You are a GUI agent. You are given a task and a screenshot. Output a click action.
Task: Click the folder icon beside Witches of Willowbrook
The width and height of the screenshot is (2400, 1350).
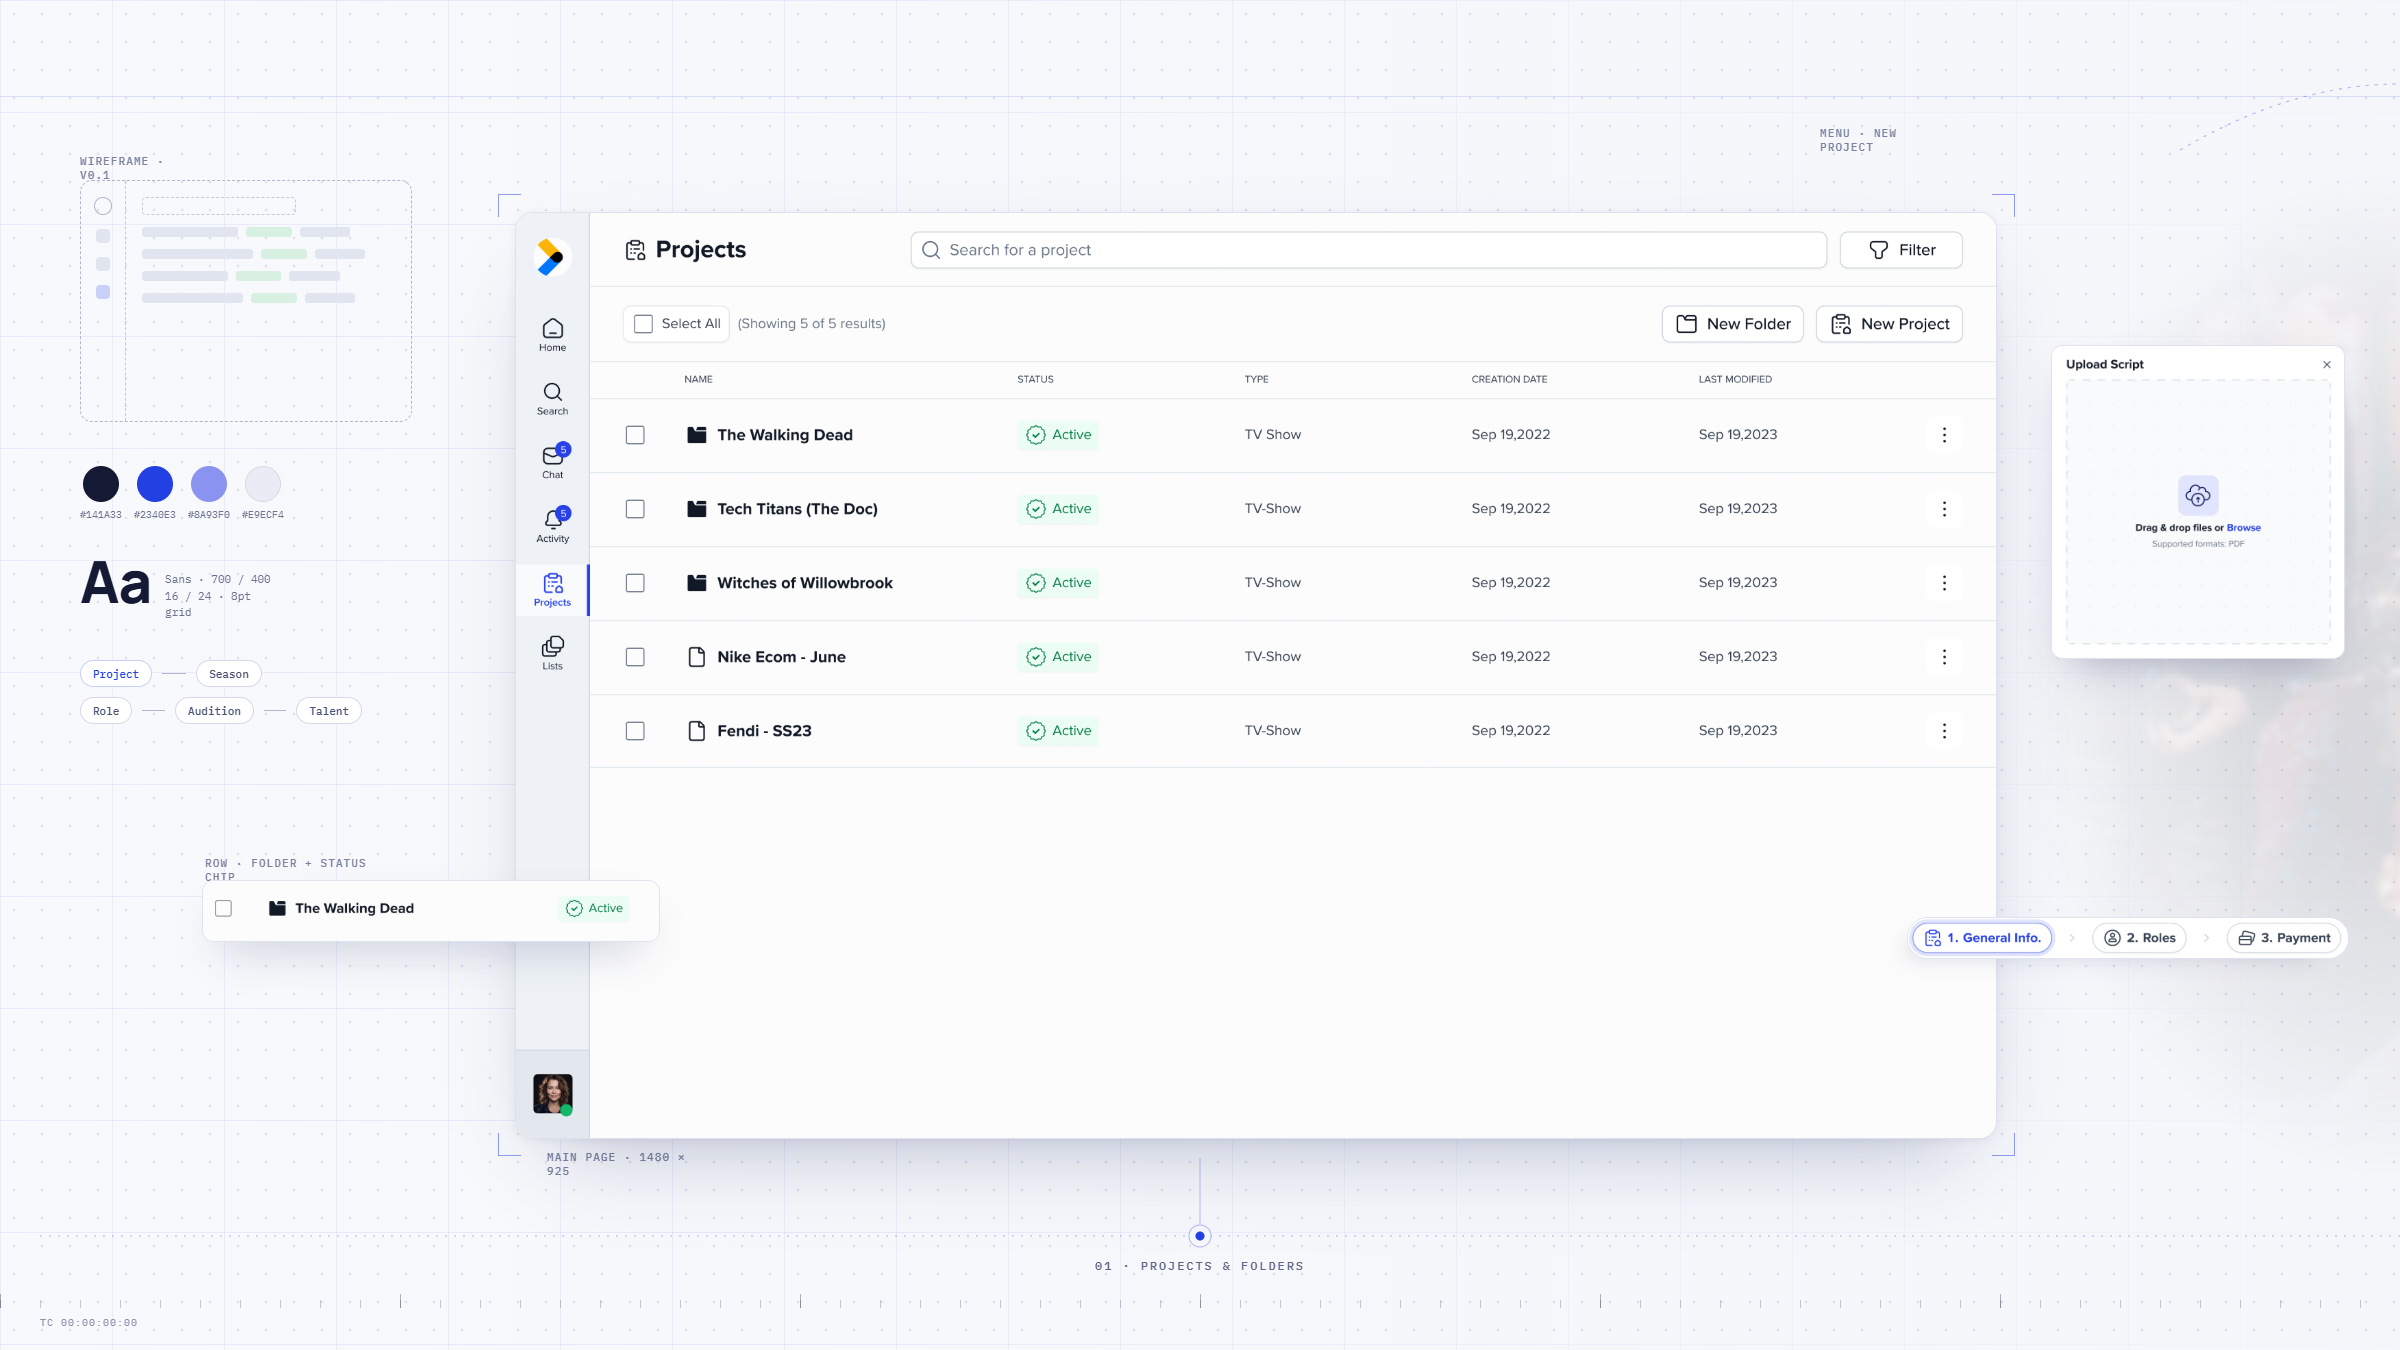pos(697,583)
